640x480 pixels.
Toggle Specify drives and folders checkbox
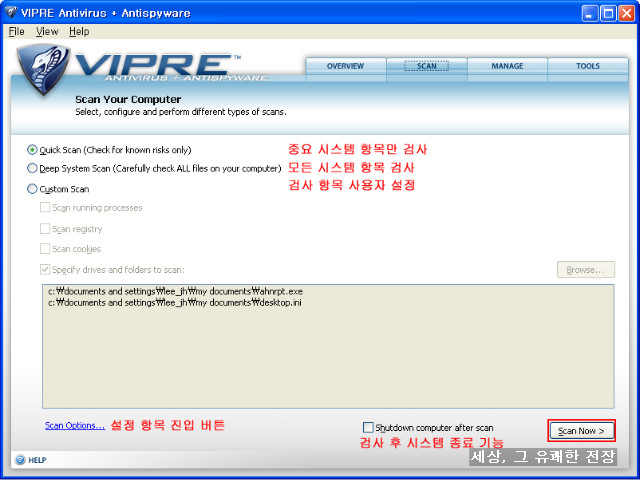click(45, 269)
